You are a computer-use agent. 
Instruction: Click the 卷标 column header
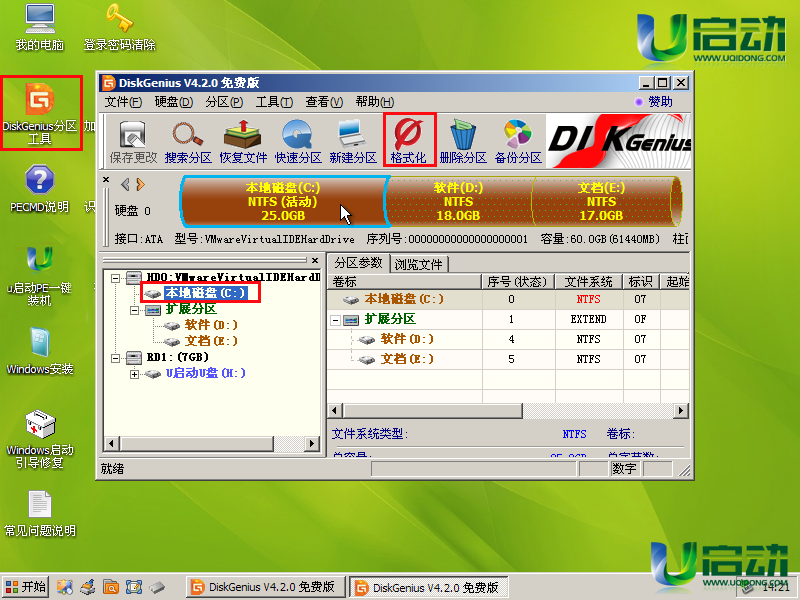(x=405, y=282)
